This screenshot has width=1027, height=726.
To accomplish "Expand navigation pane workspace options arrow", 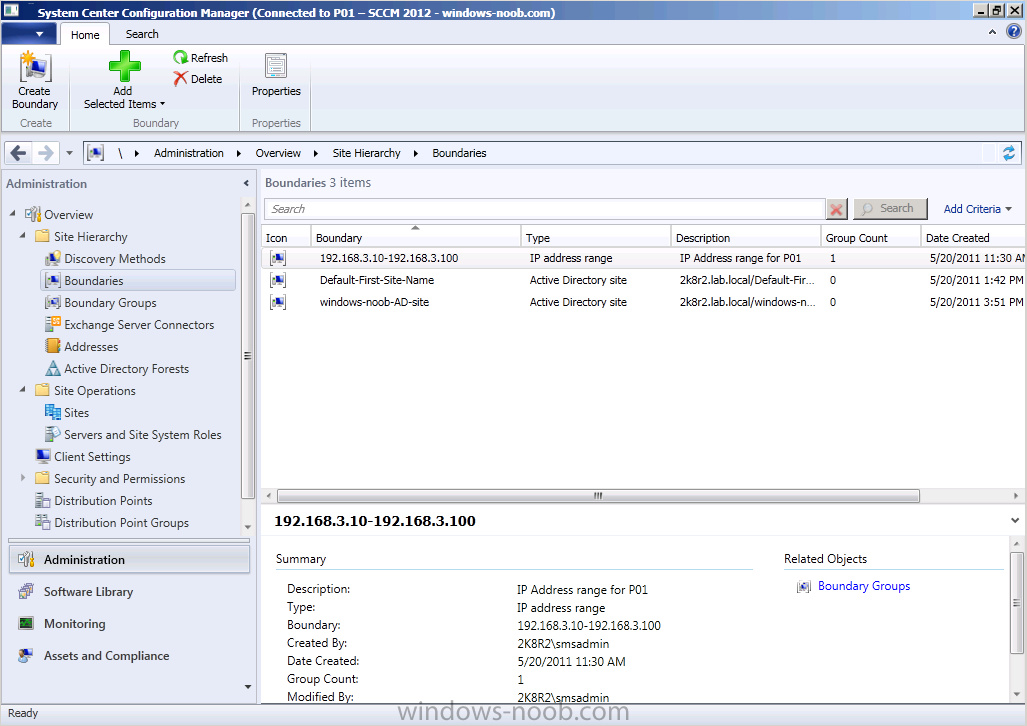I will coord(248,687).
